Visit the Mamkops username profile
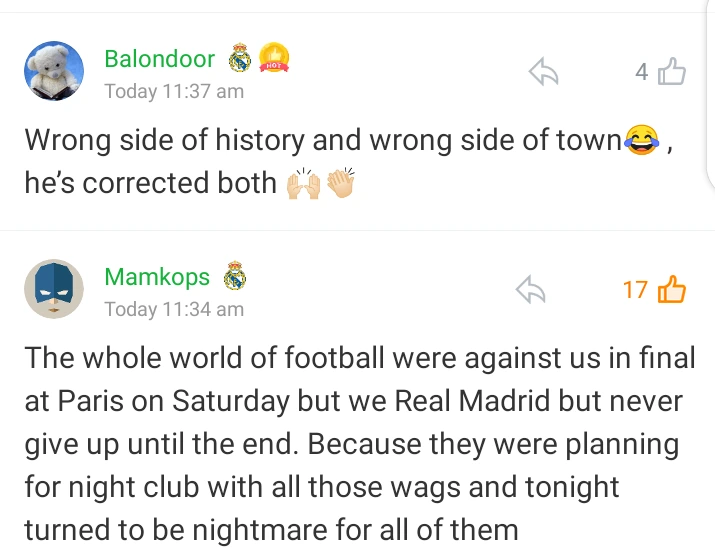Viewport: 715px width, 555px height. point(157,277)
